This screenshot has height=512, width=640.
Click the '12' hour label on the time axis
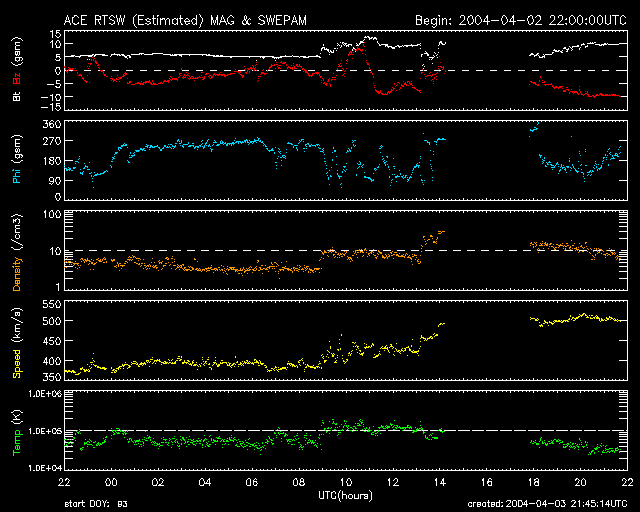tap(393, 483)
